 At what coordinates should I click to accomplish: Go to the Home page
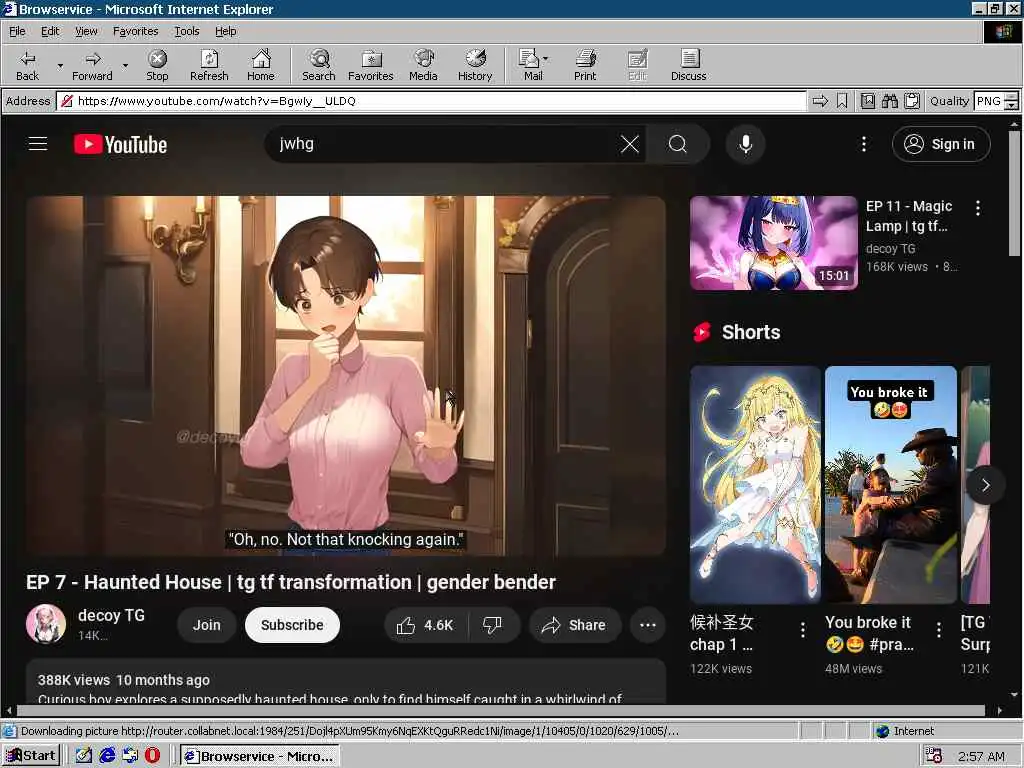261,65
